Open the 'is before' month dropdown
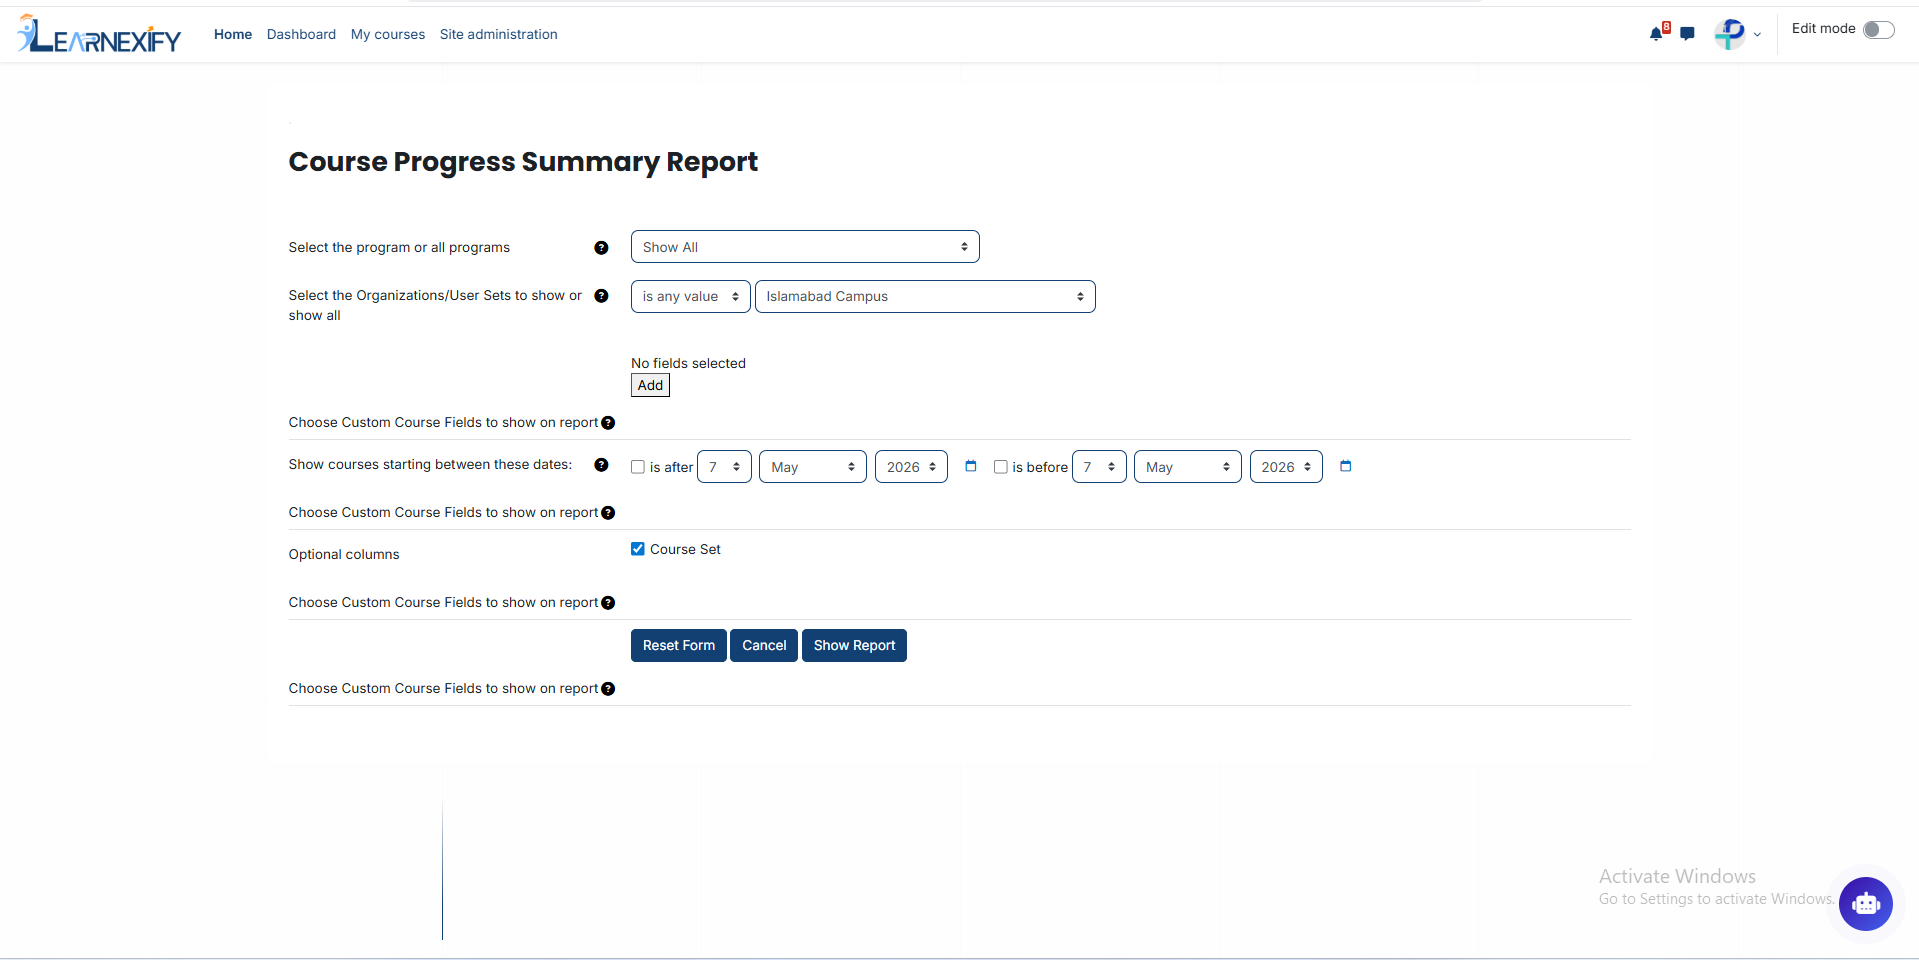The image size is (1919, 960). tap(1188, 467)
